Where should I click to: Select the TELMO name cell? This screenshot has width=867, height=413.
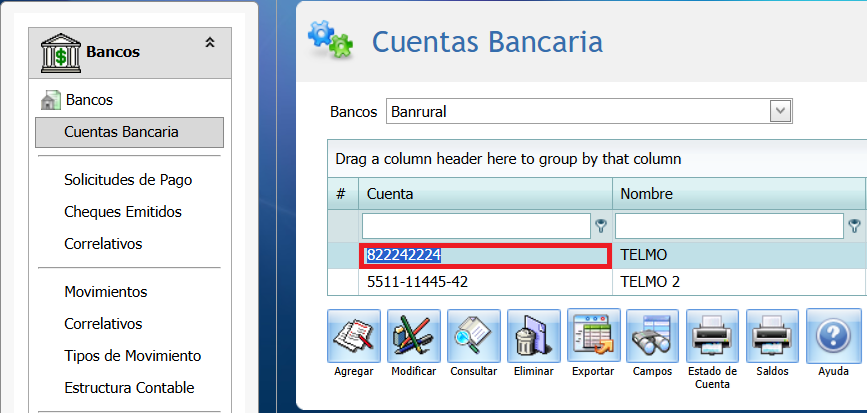(x=739, y=255)
